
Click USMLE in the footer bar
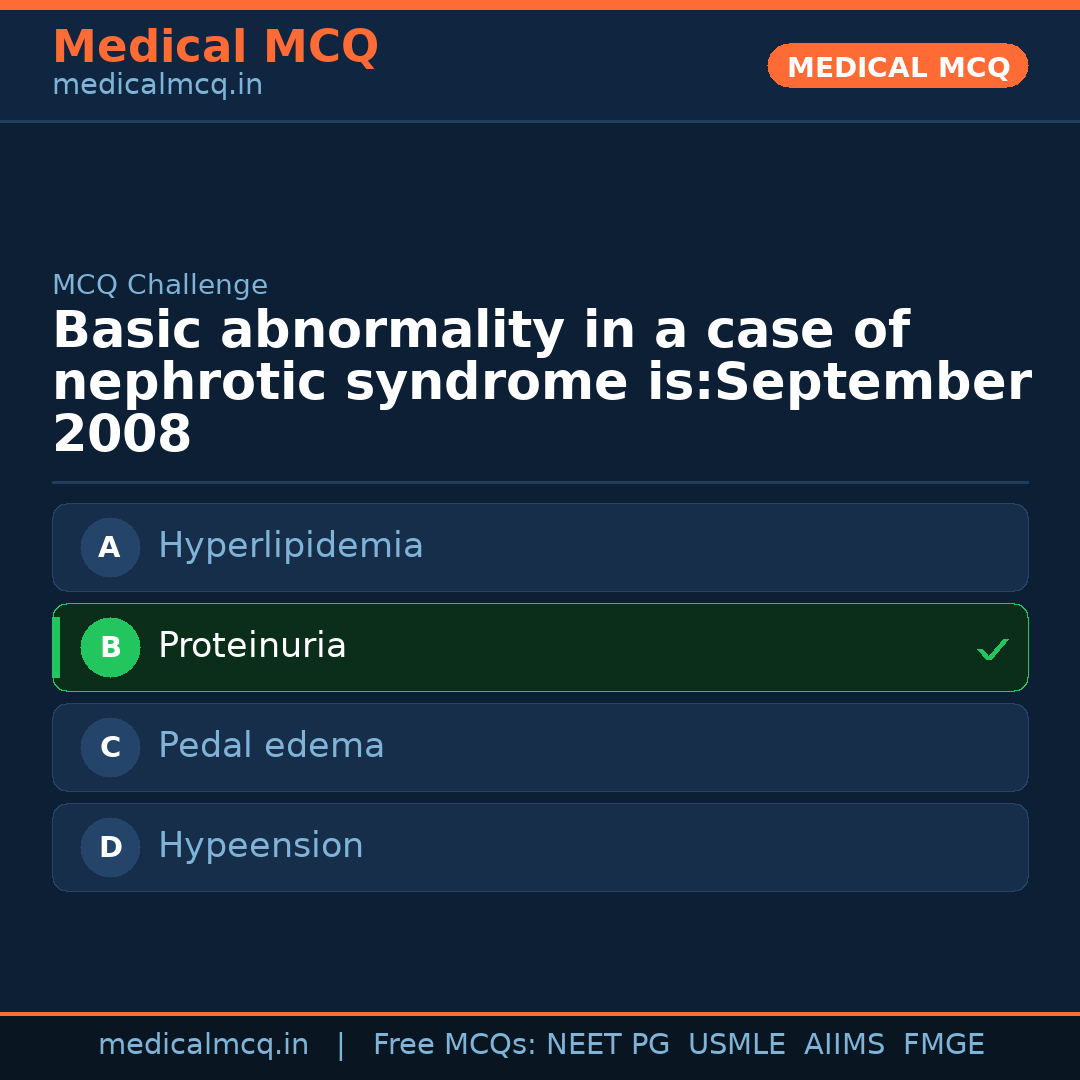coord(736,1045)
